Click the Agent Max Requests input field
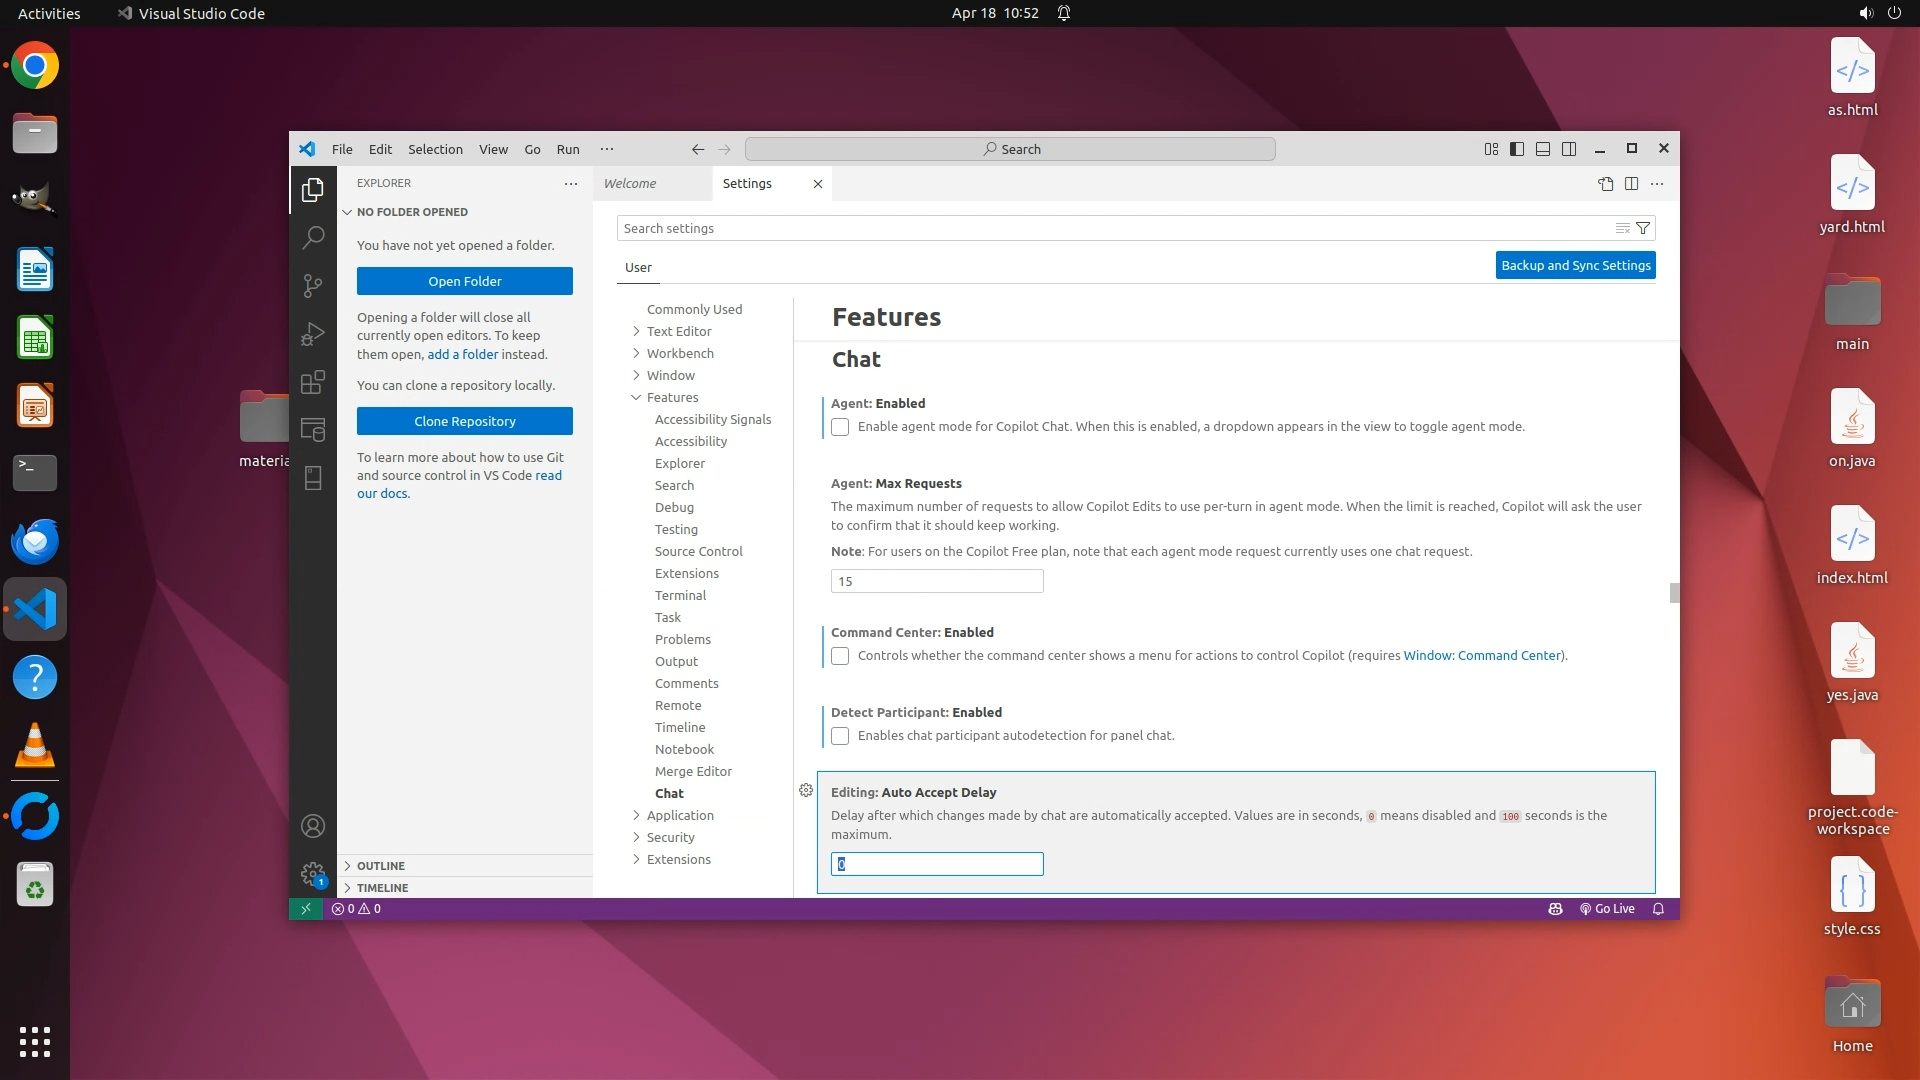1920x1080 pixels. point(936,581)
